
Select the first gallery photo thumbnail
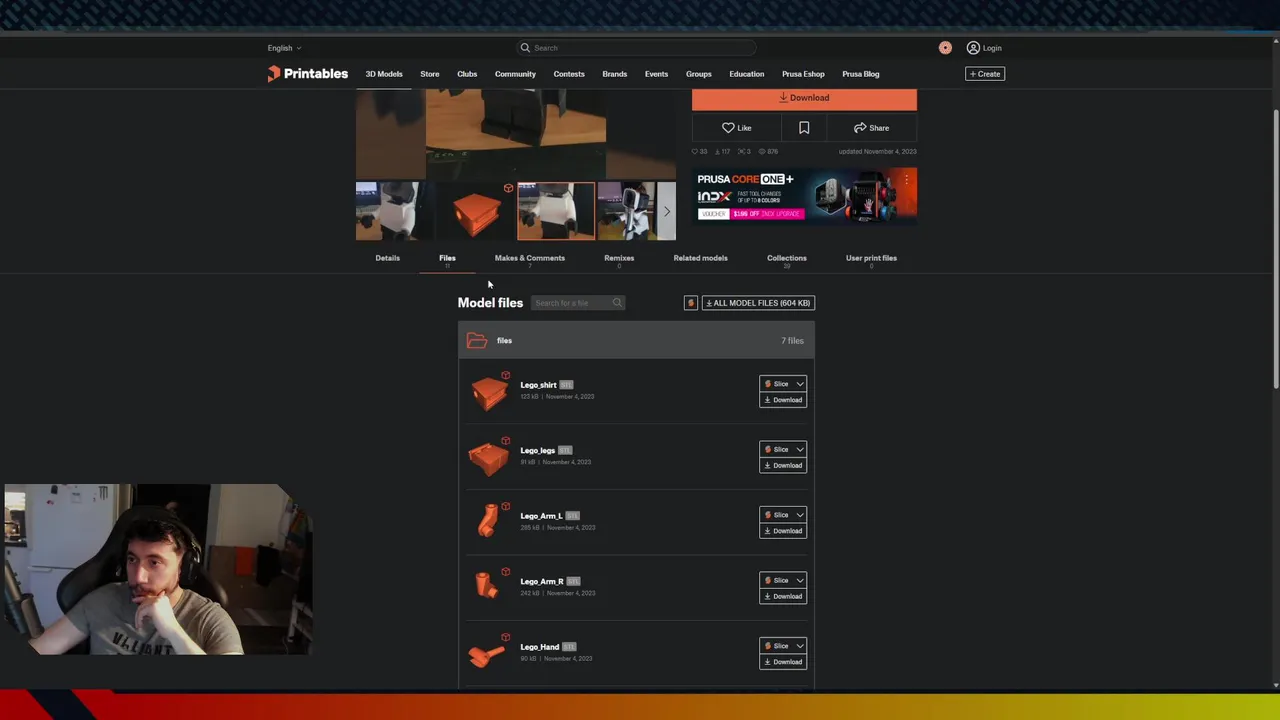coord(395,211)
